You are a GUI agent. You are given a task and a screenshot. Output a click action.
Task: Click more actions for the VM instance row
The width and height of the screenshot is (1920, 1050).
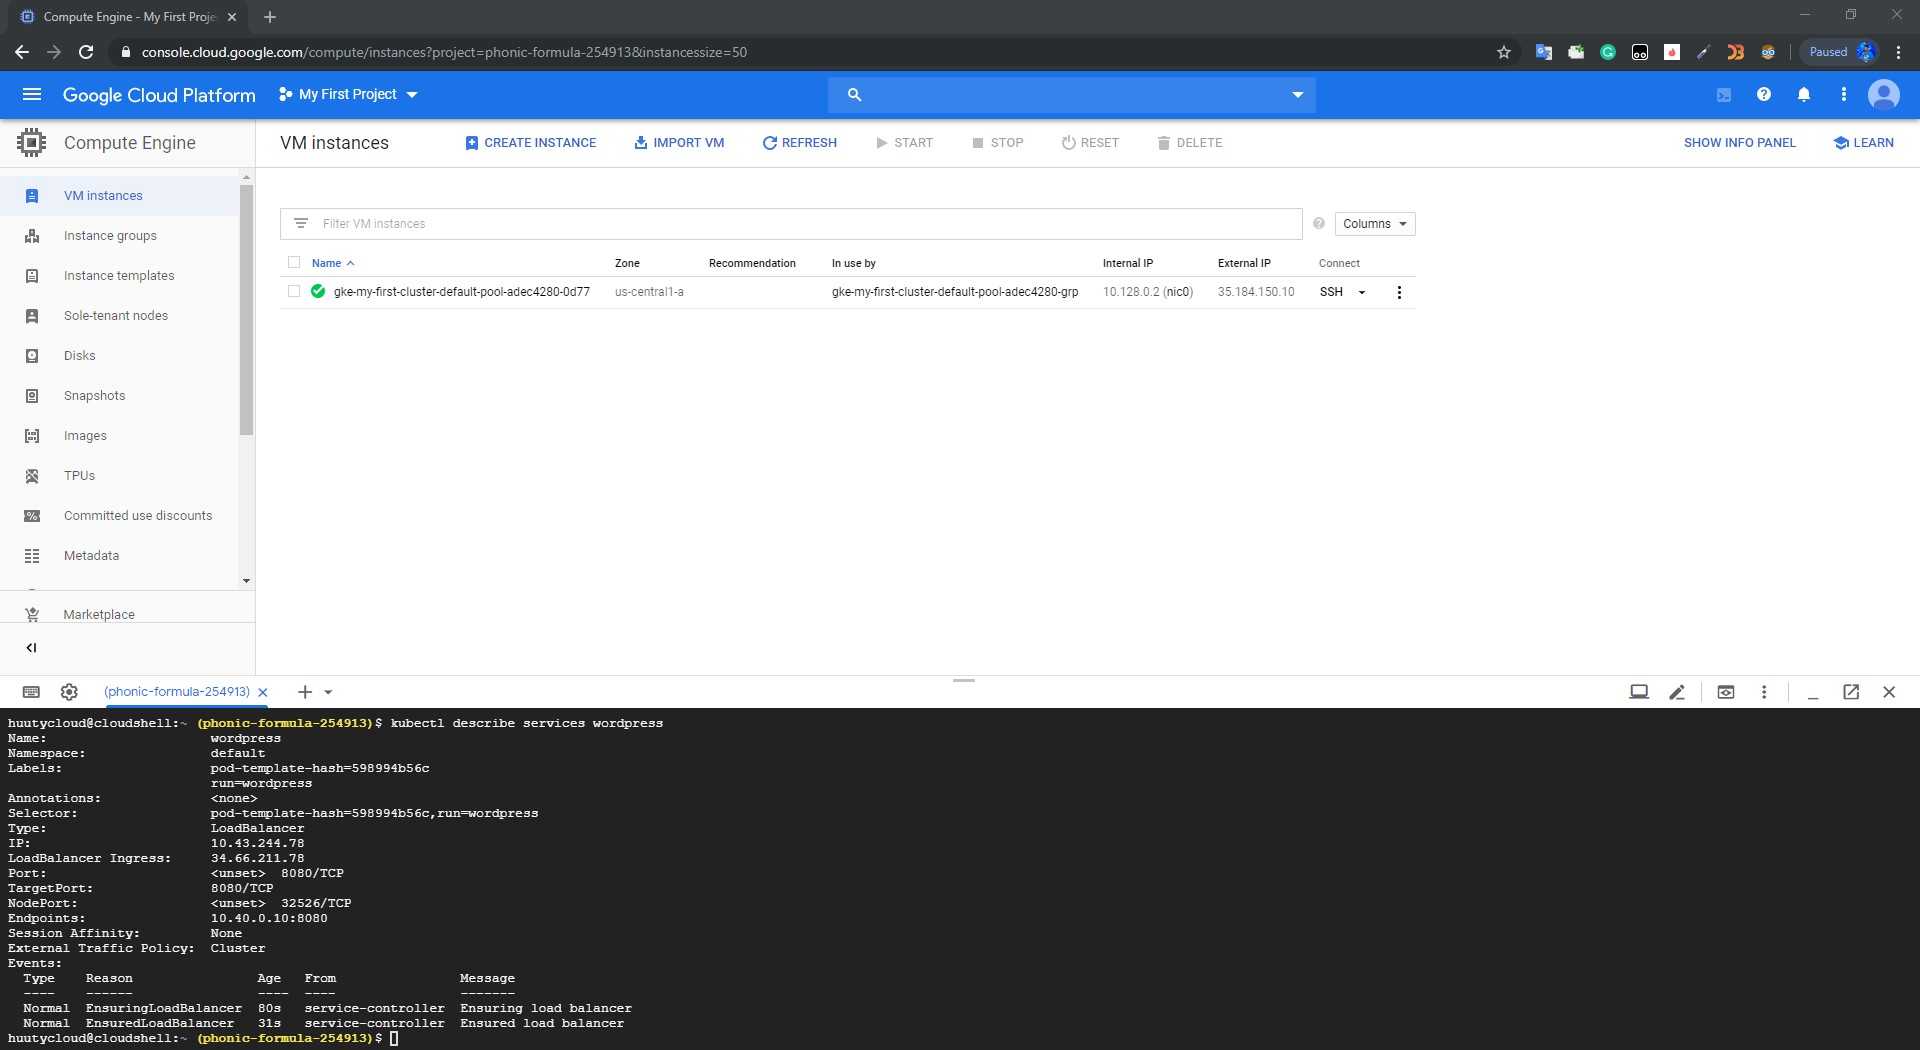click(1399, 292)
